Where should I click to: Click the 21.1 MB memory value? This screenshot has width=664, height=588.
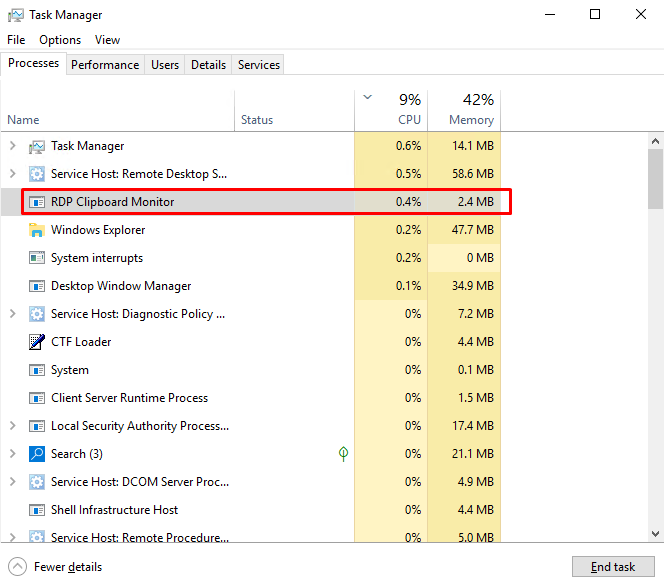[x=473, y=454]
